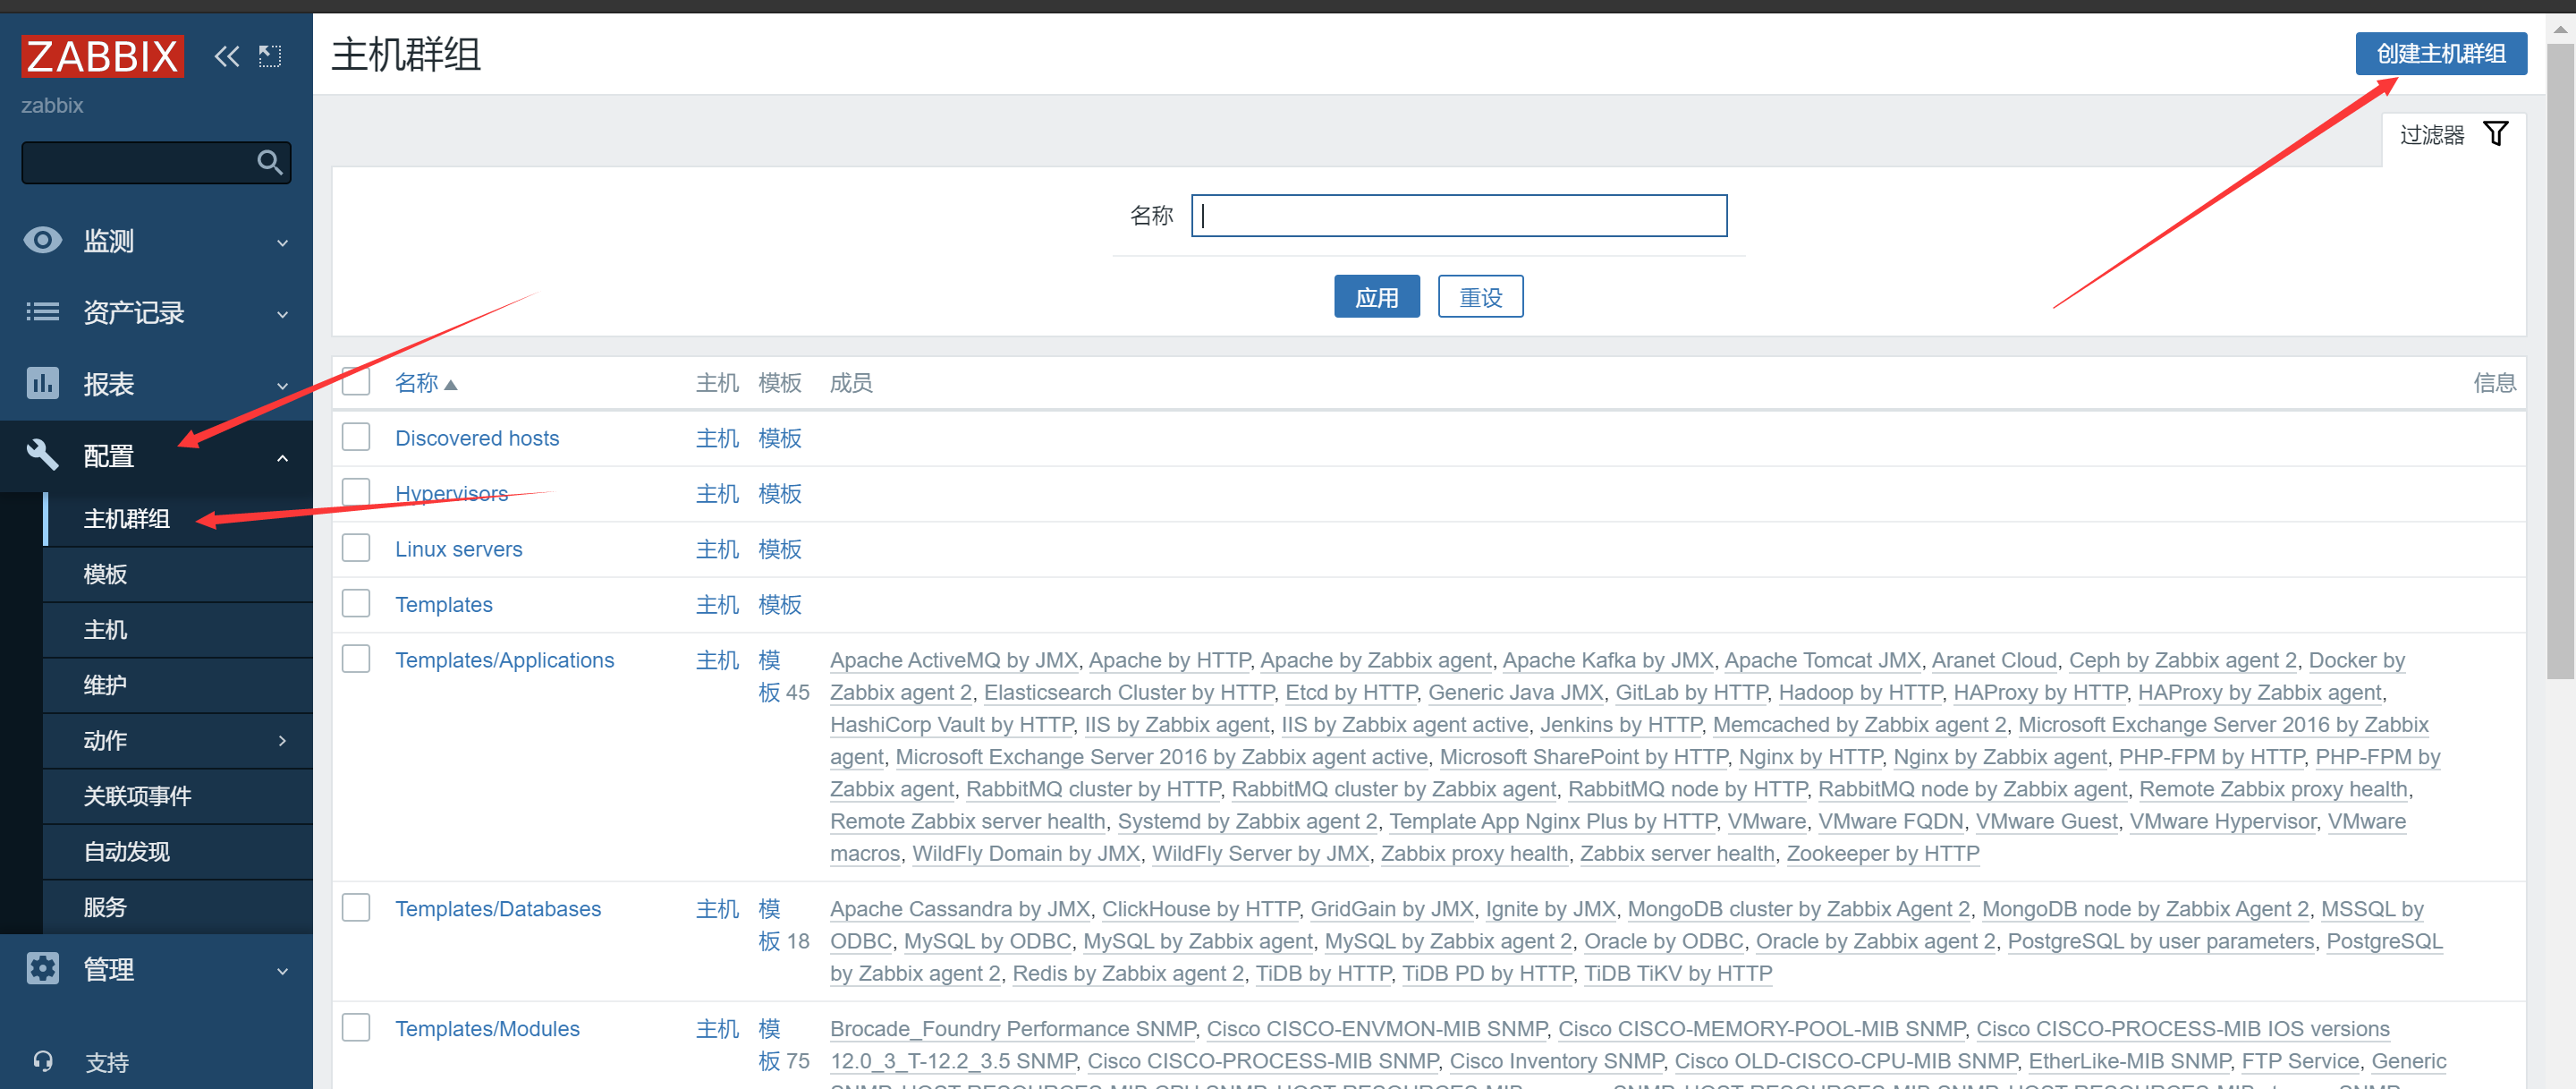Open the Templates/Databases group link
2576x1089 pixels.
[497, 908]
